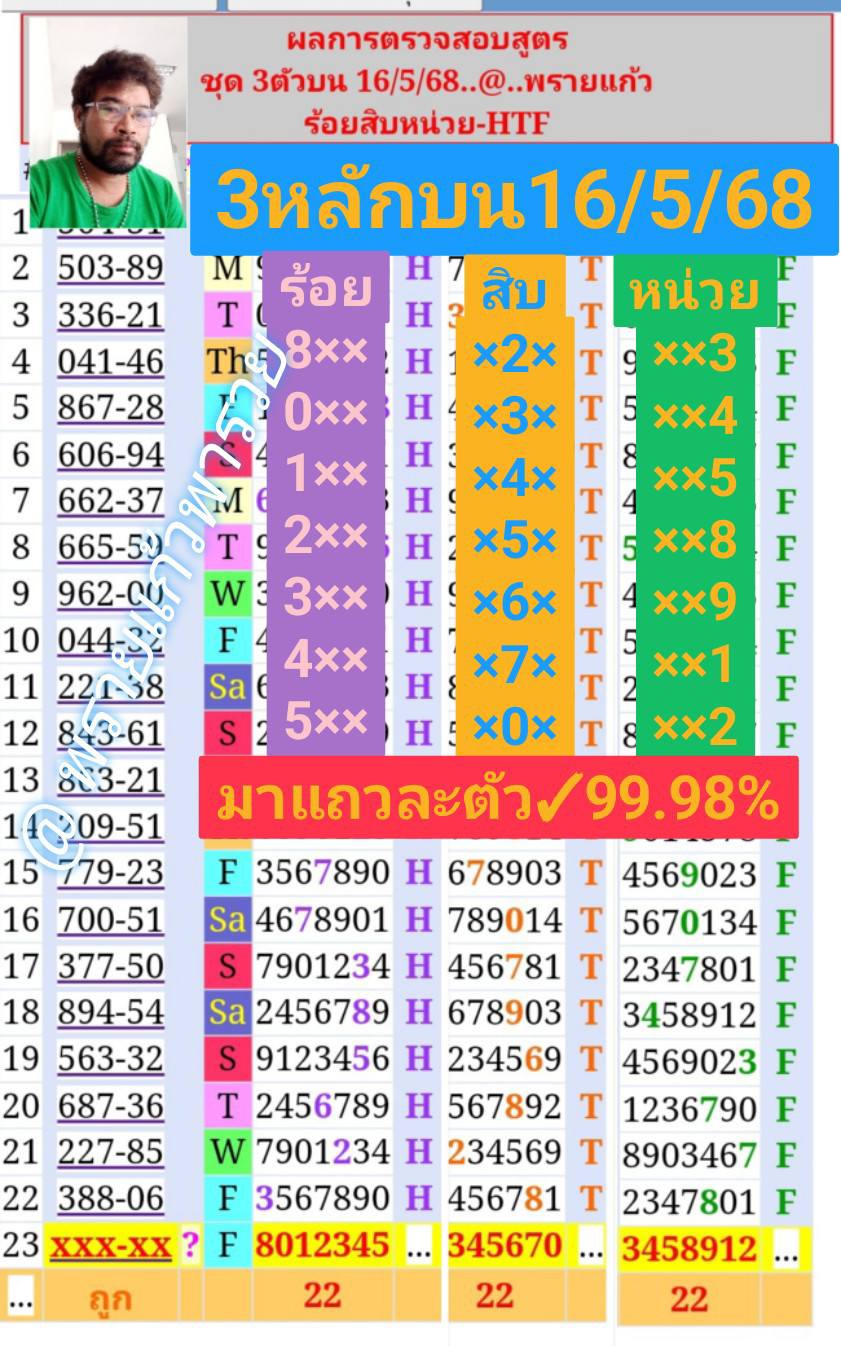
Task: Click the ellipsis cell beside 345670
Action: pos(592,1247)
